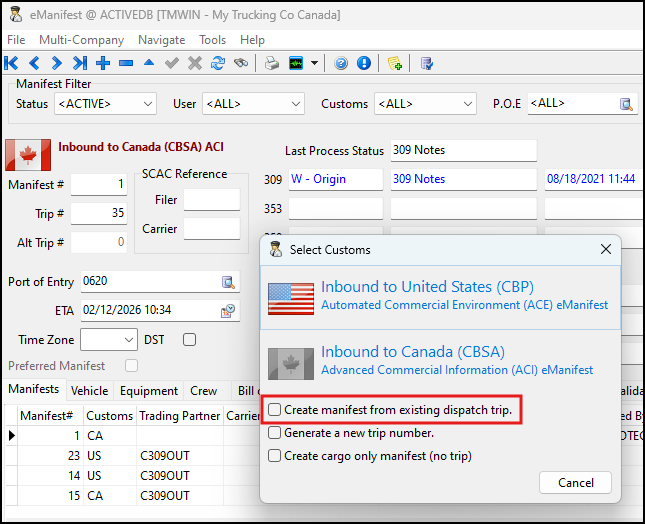Open the question mark help icon
Viewport: 645px width, 524px height.
pos(341,63)
